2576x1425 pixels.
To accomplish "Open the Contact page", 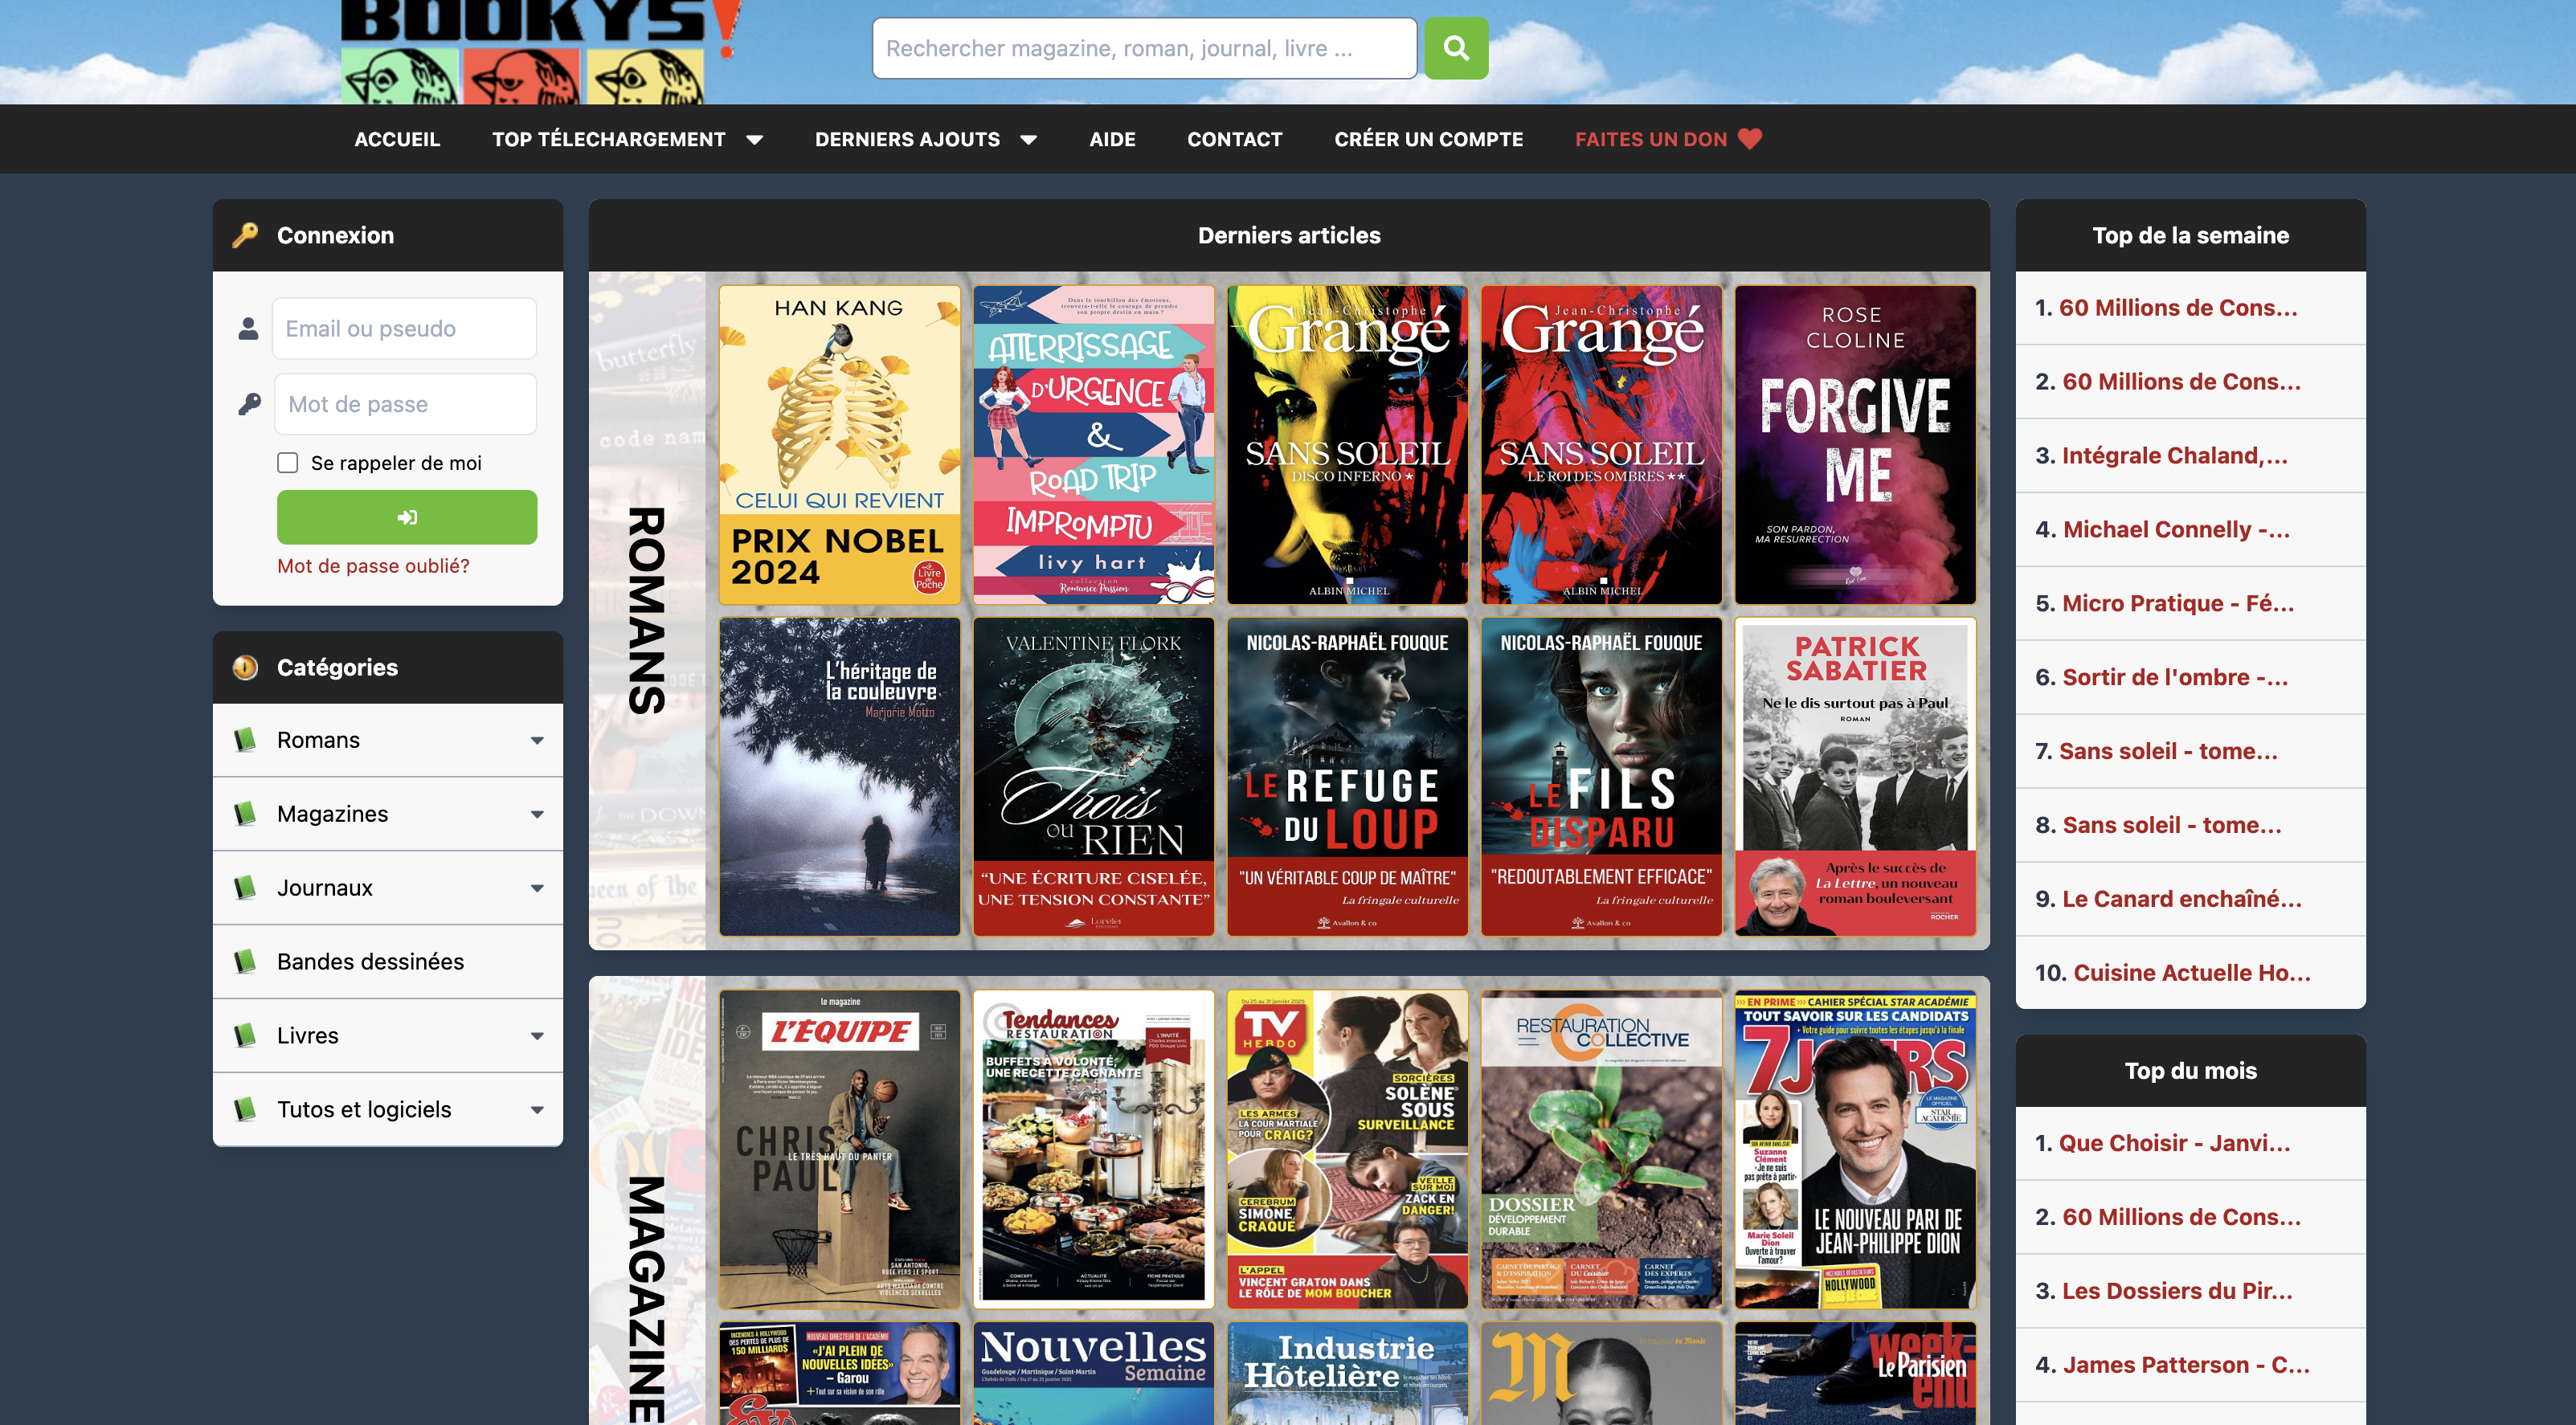I will [1234, 139].
